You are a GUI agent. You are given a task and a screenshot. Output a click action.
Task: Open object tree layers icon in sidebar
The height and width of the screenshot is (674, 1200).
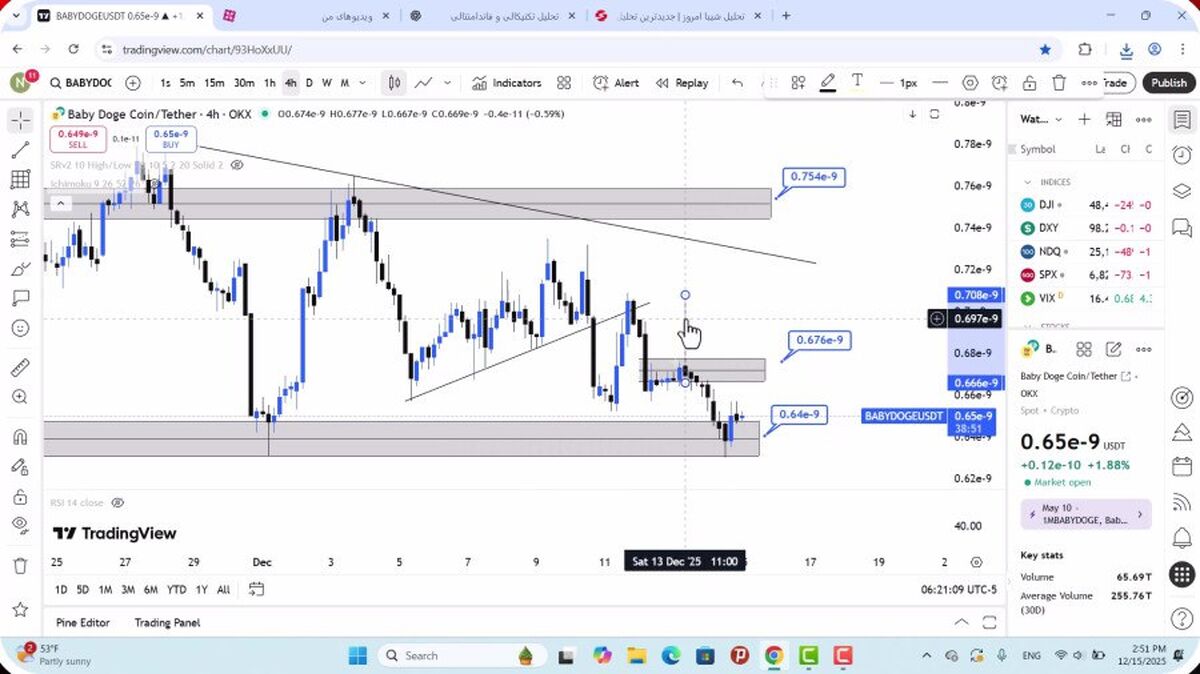coord(1182,190)
